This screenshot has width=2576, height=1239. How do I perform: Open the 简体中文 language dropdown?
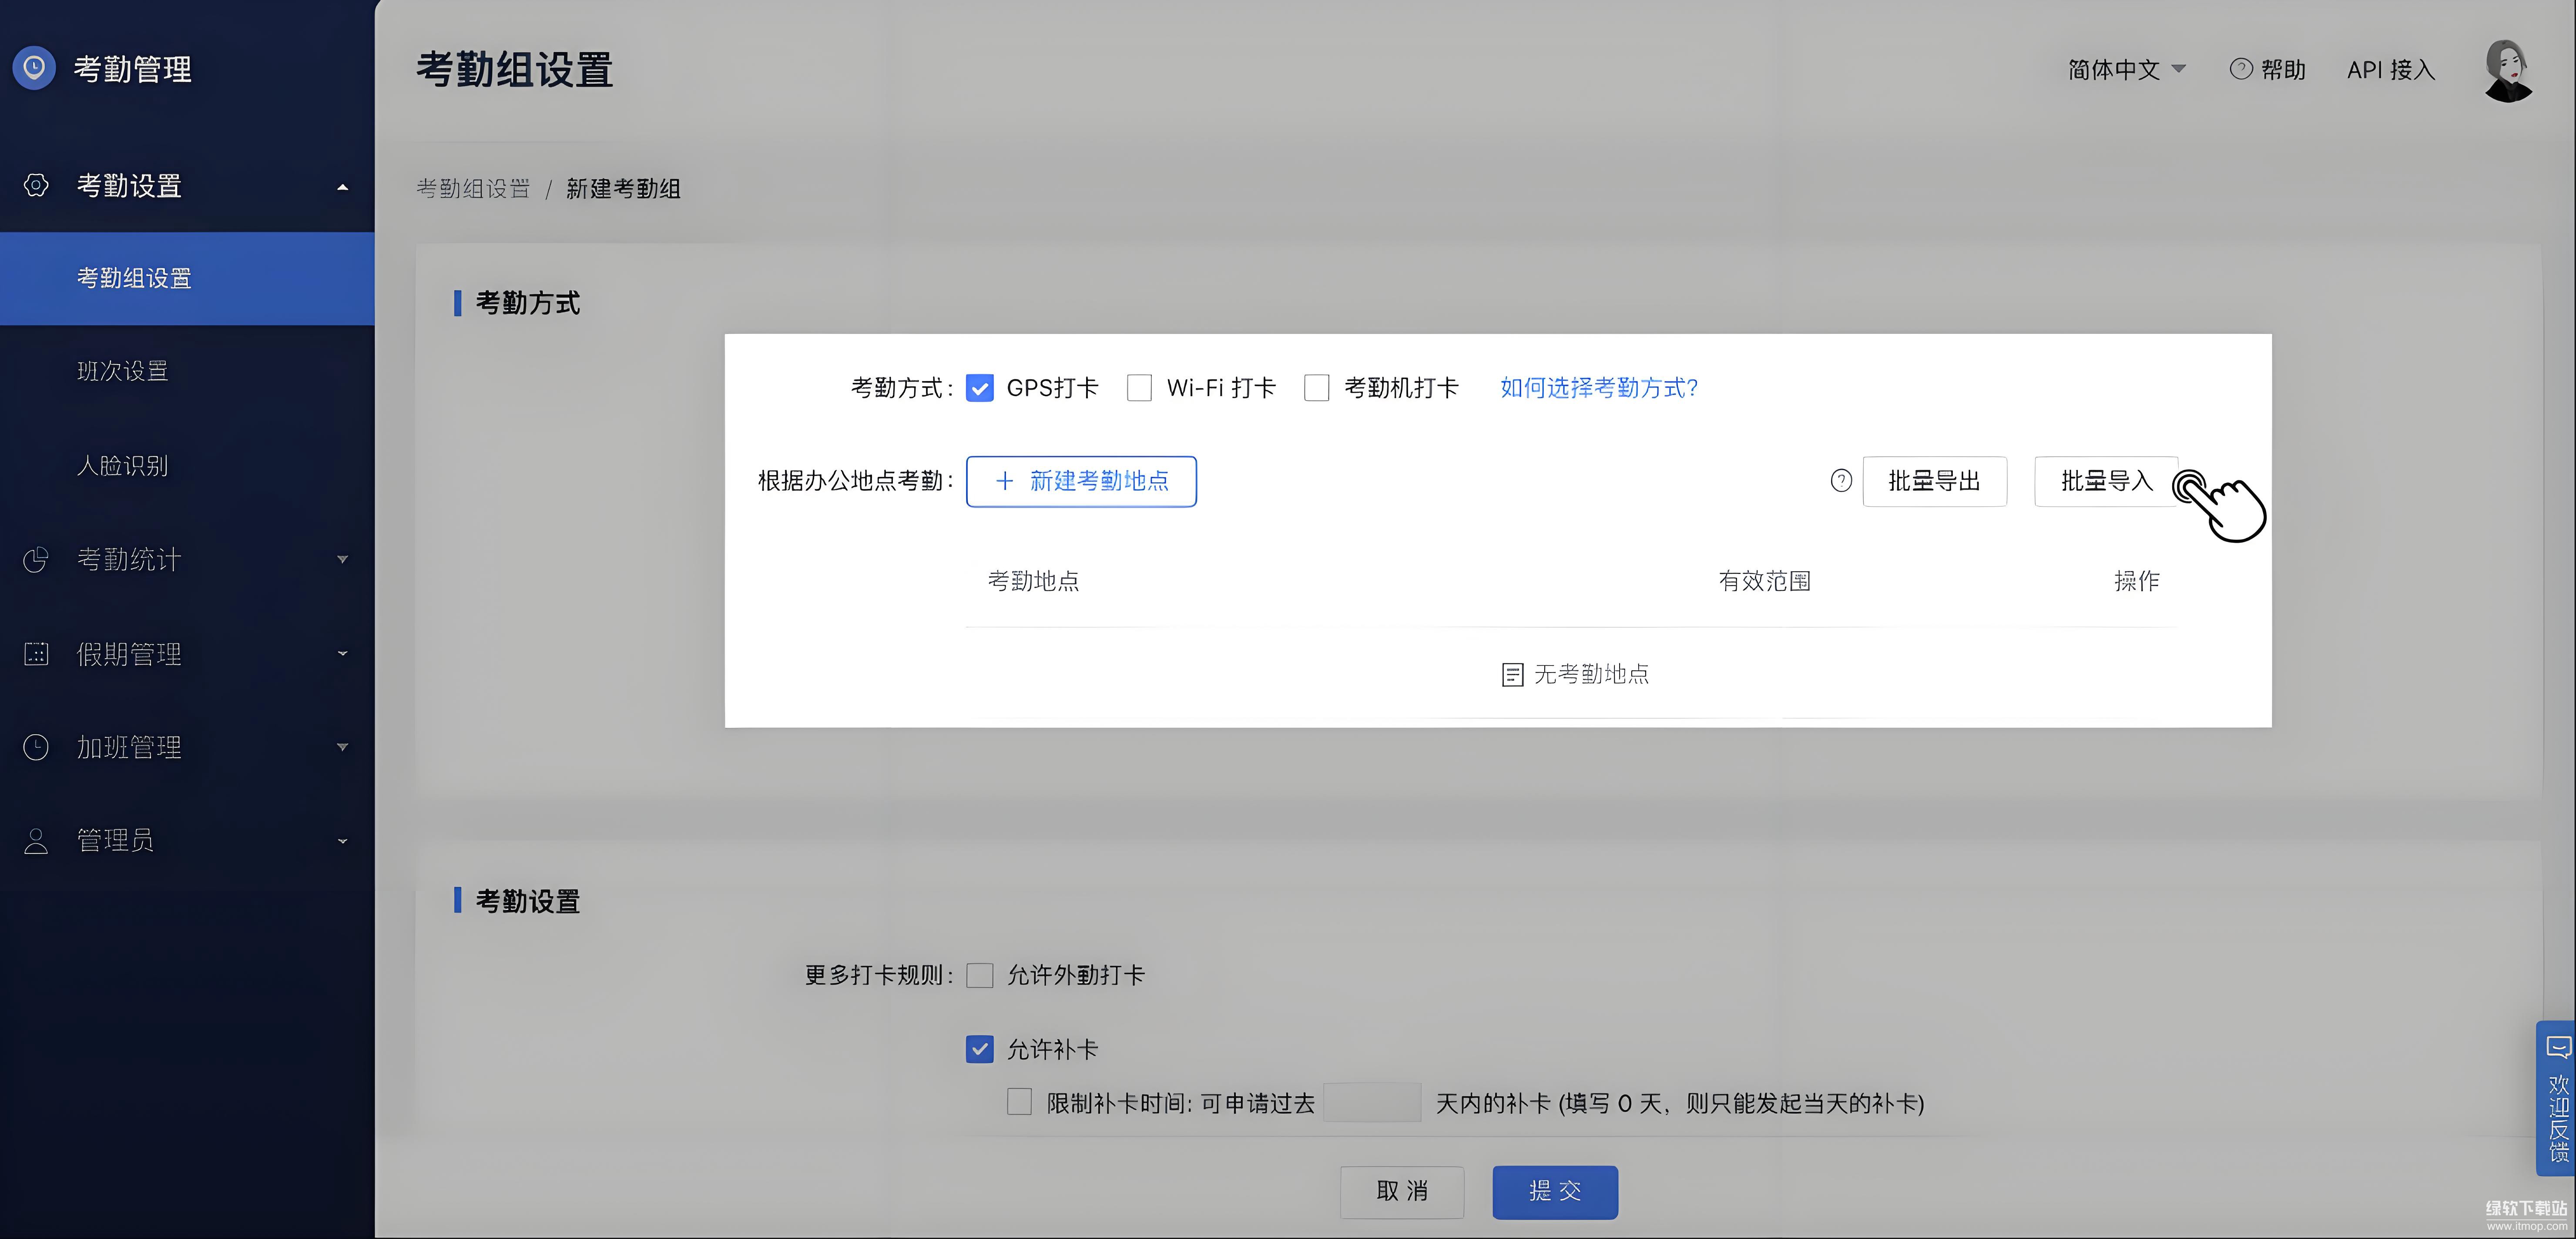(2127, 69)
